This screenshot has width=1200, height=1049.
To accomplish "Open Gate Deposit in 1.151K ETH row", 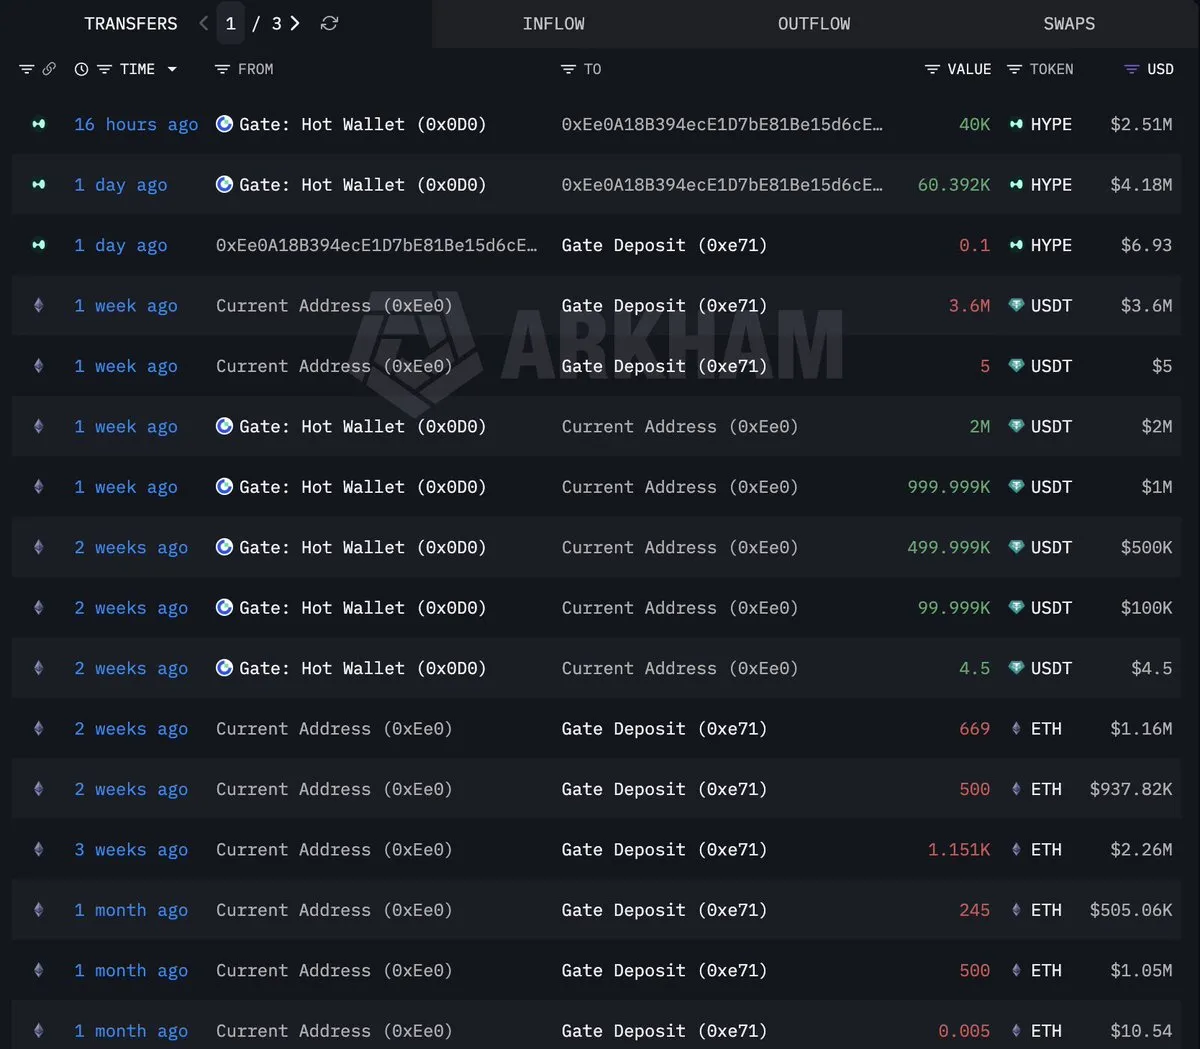I will 664,850.
